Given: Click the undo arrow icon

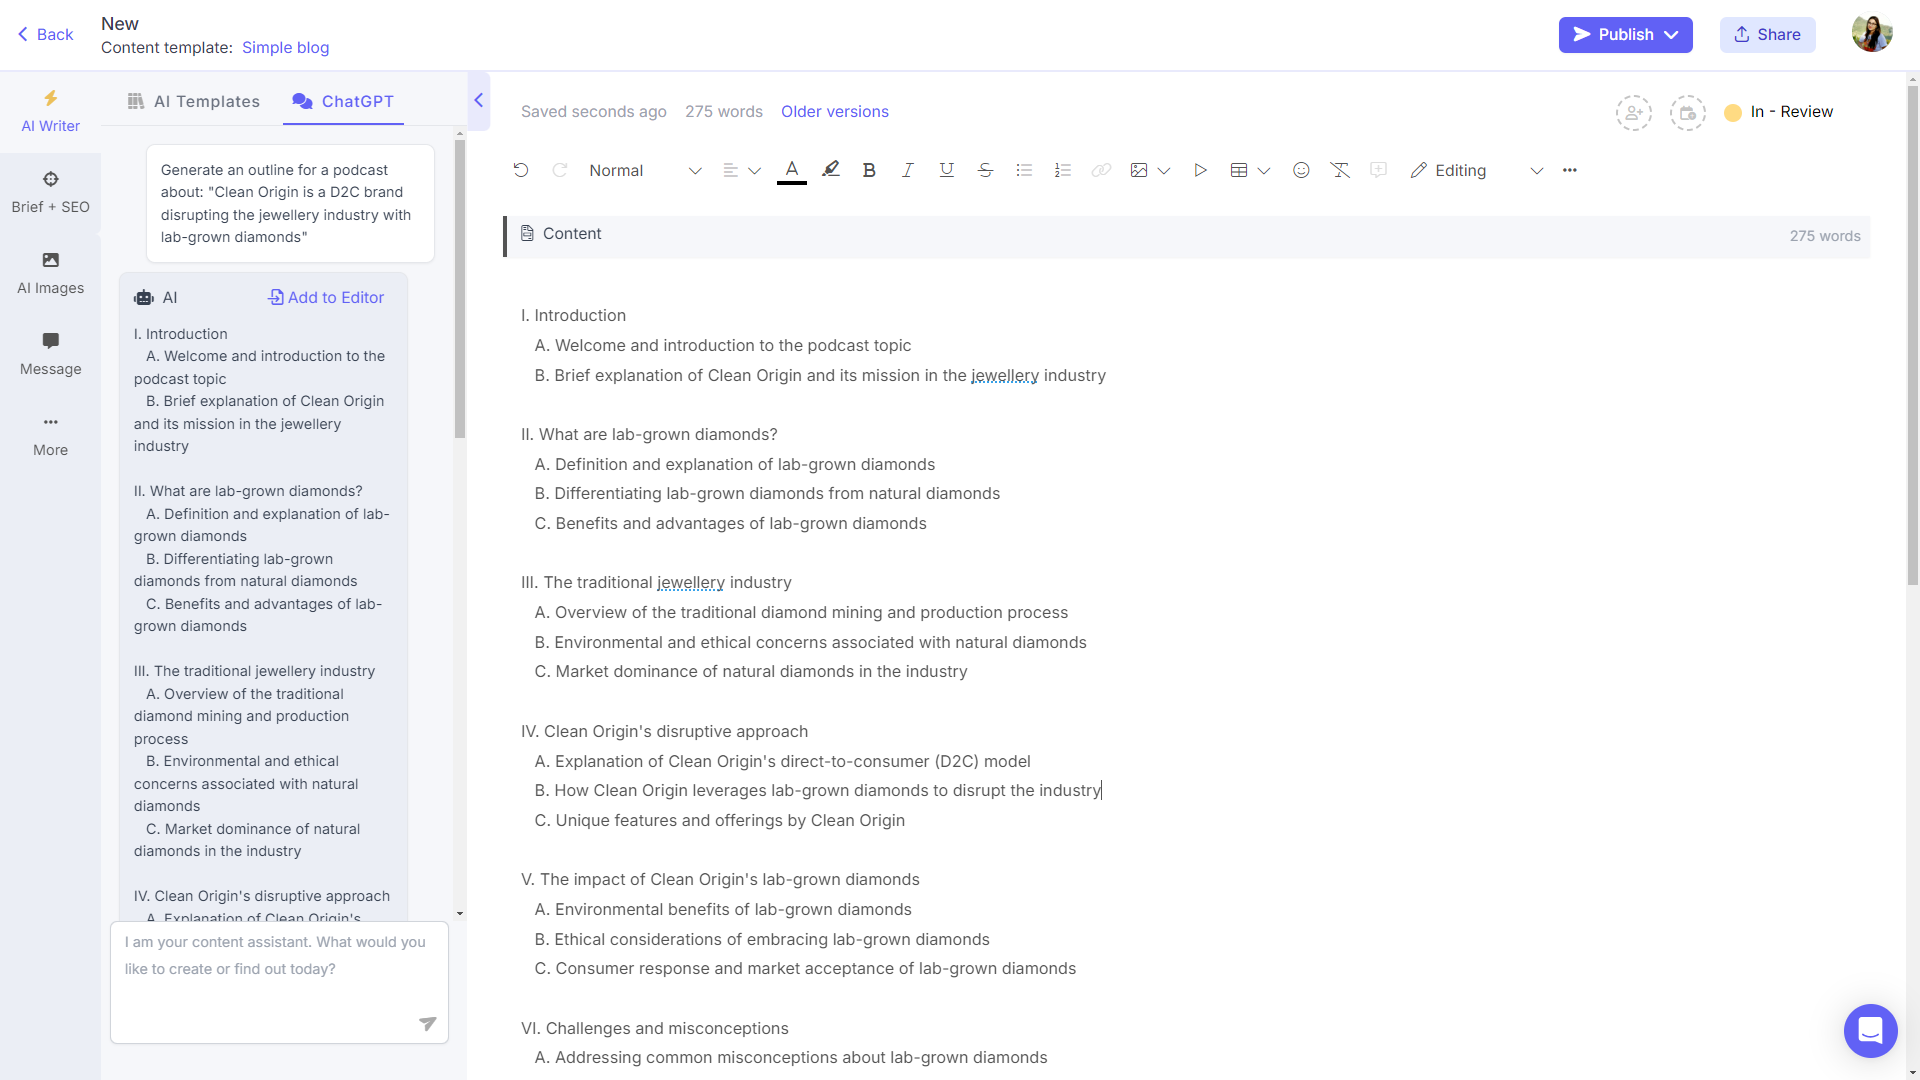Looking at the screenshot, I should pyautogui.click(x=521, y=169).
